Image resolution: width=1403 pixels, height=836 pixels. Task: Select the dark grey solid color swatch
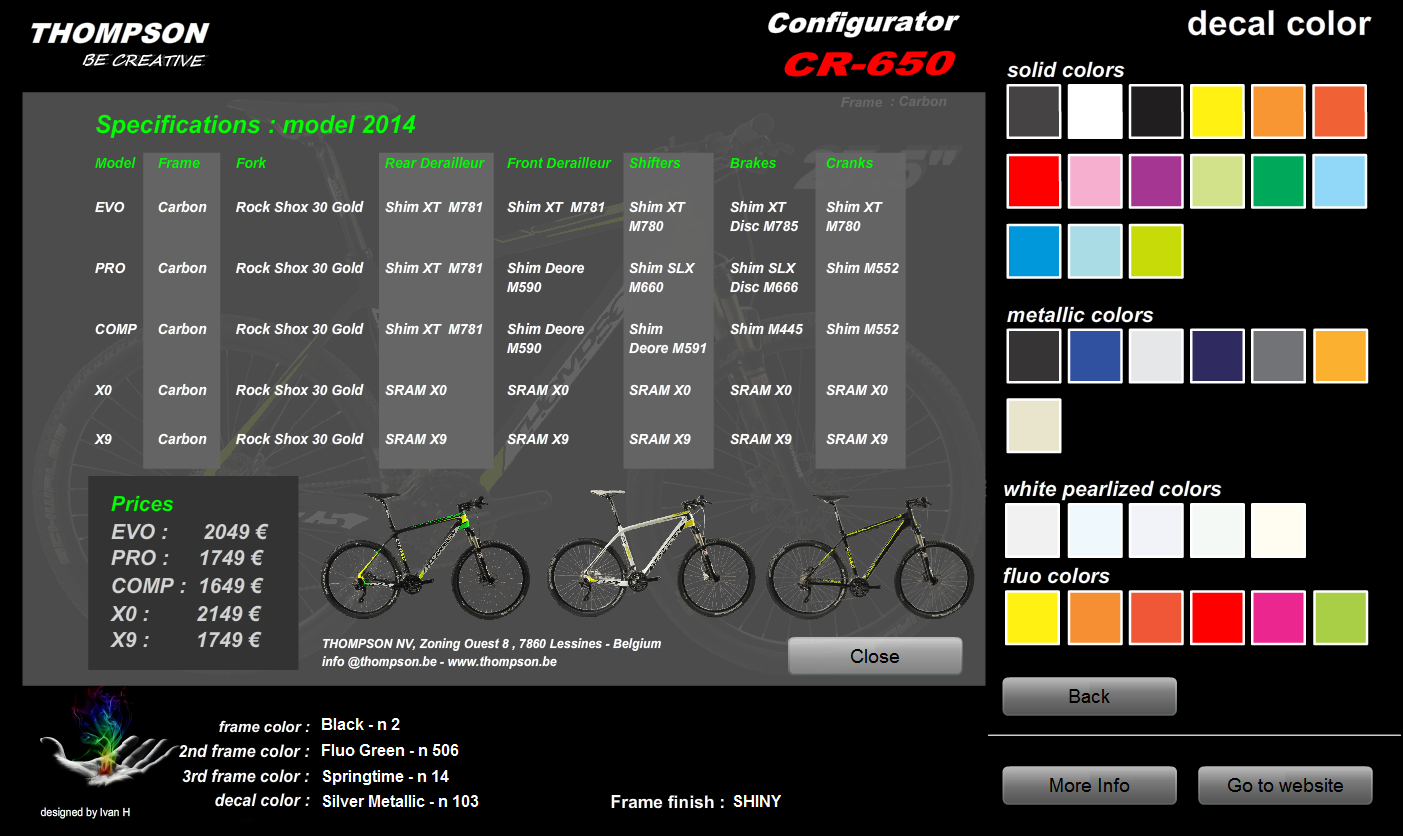1034,111
